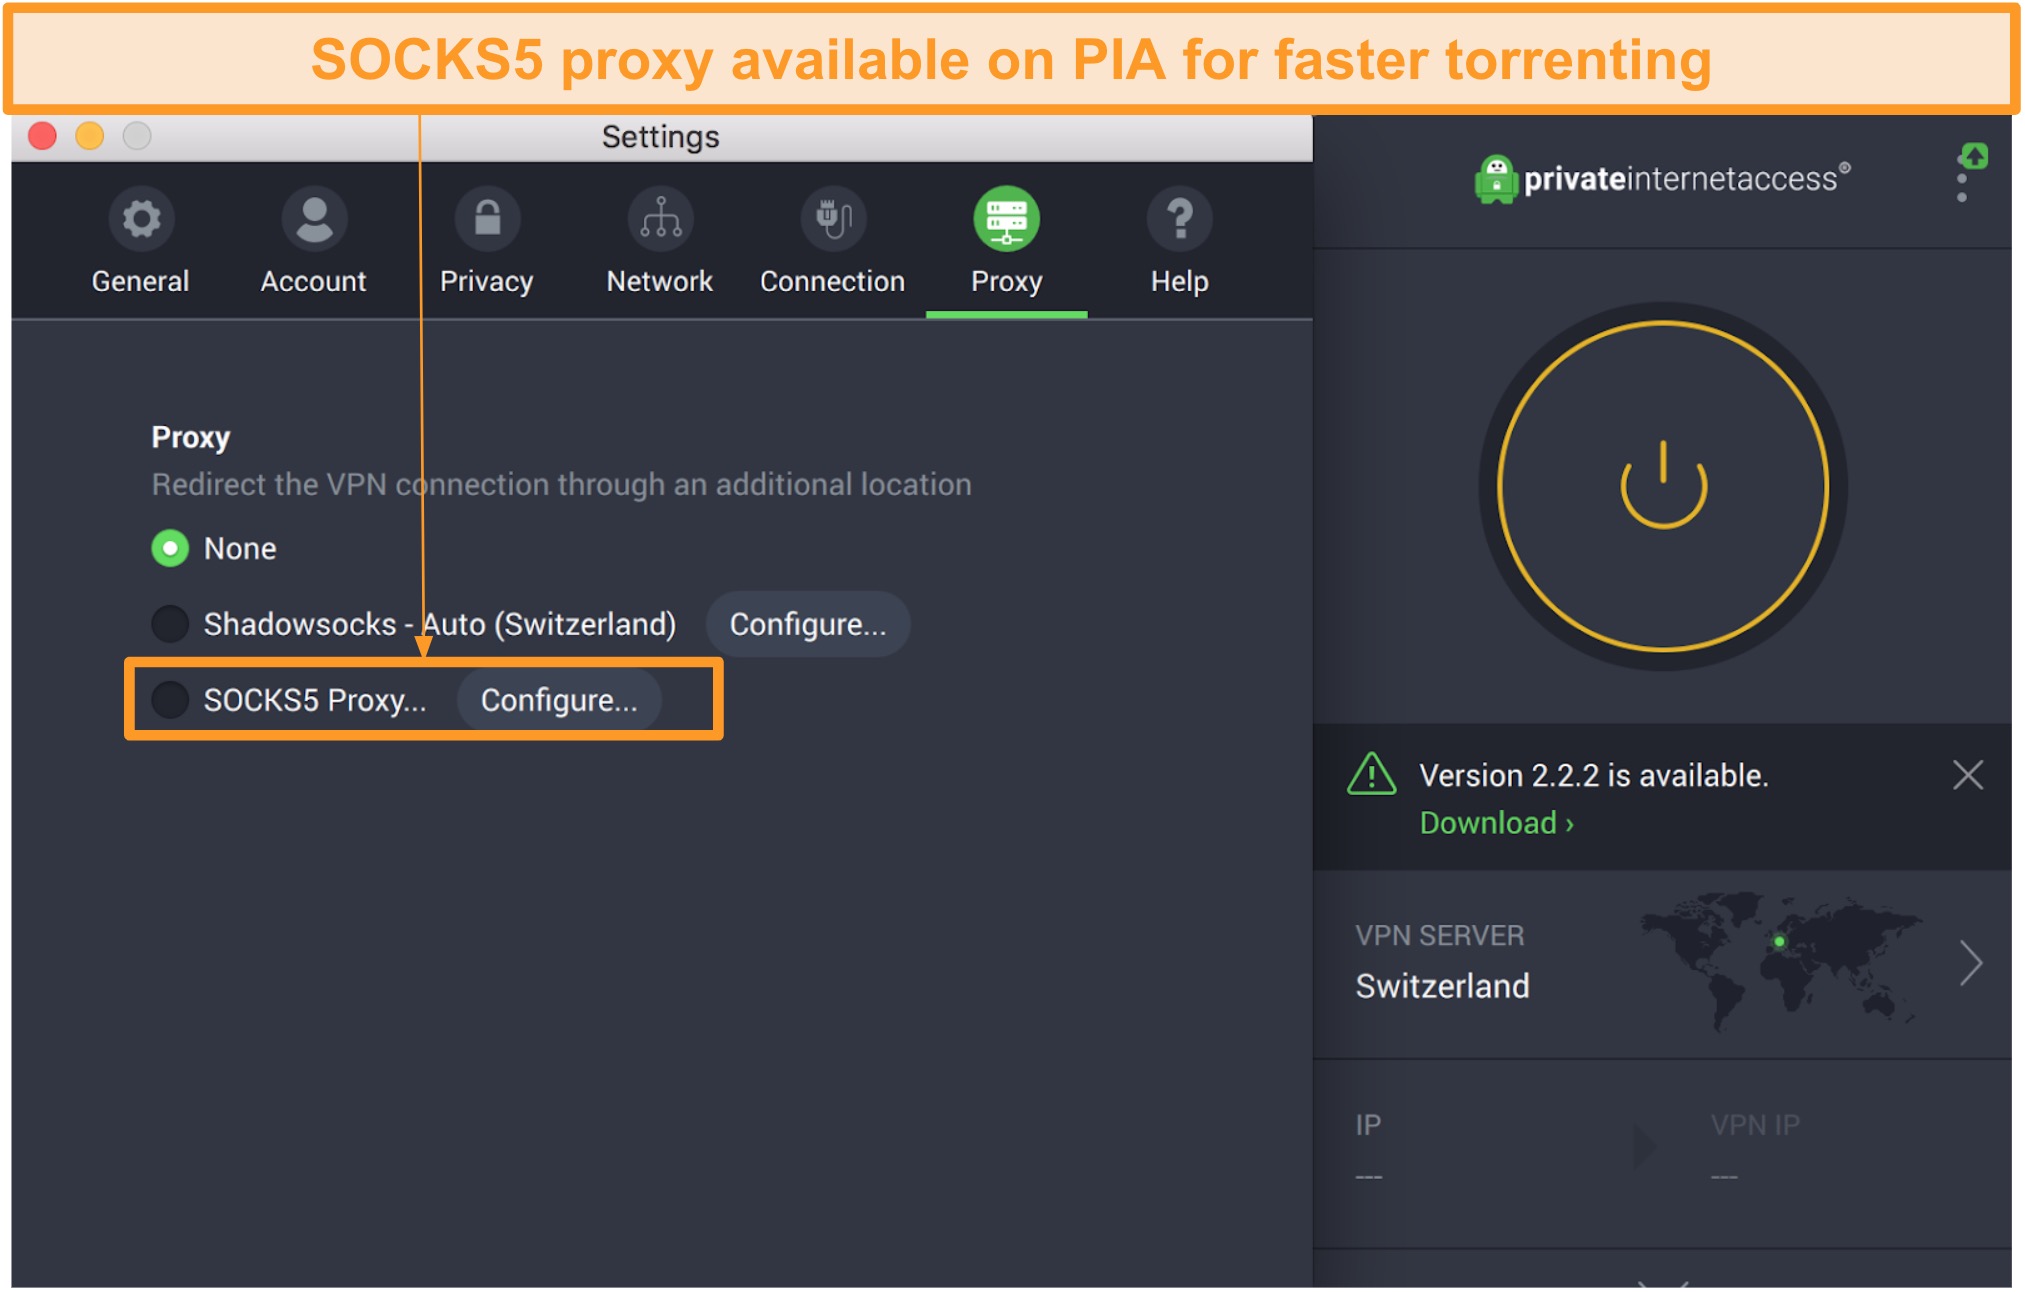The height and width of the screenshot is (1292, 2025).
Task: Open the VPN server list chevron
Action: click(x=1970, y=963)
